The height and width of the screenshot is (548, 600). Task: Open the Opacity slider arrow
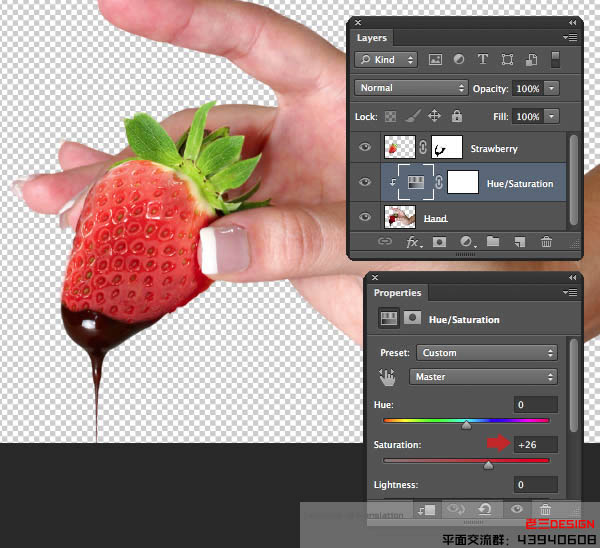(551, 88)
